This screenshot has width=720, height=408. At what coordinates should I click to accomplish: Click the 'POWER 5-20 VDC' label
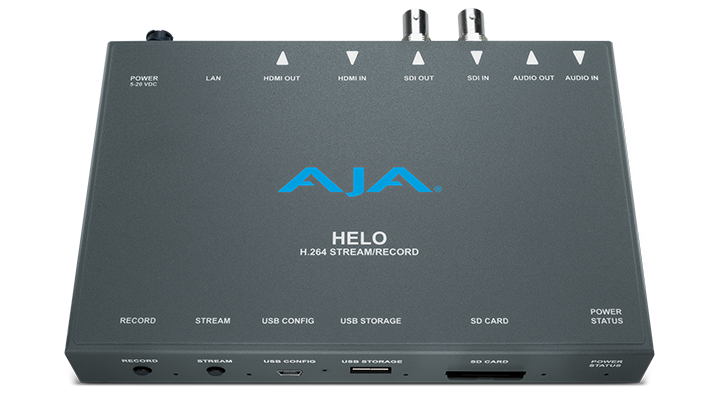[144, 81]
